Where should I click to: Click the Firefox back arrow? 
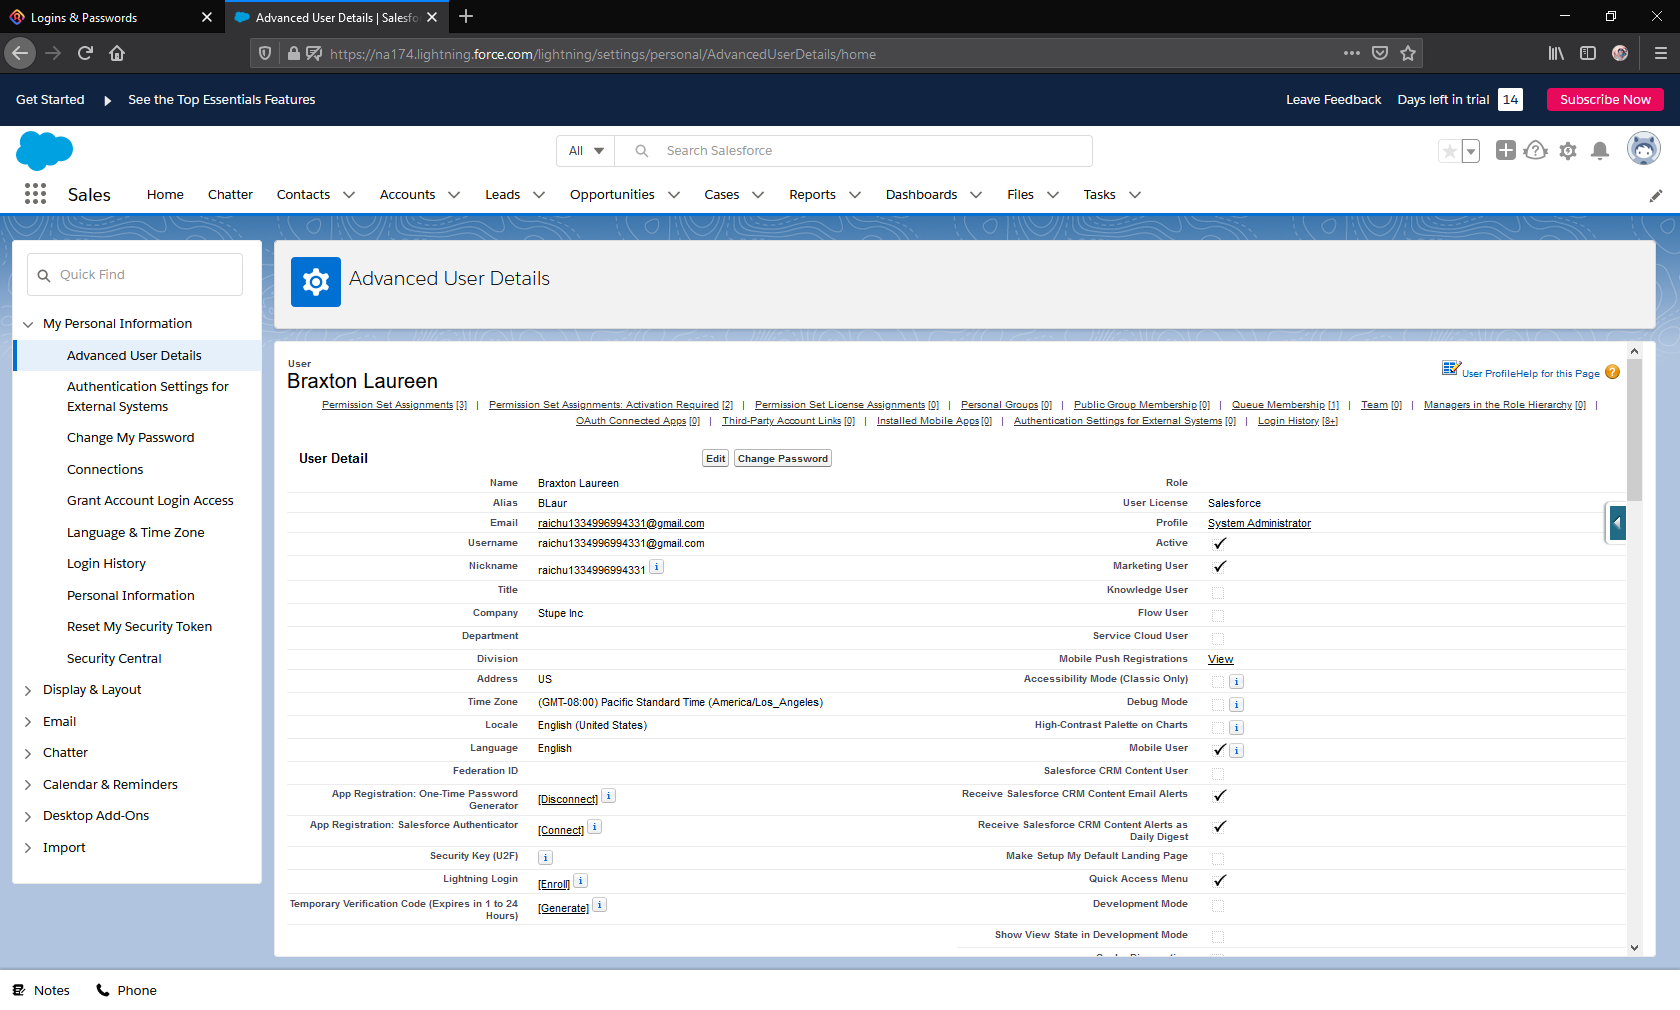(x=20, y=53)
